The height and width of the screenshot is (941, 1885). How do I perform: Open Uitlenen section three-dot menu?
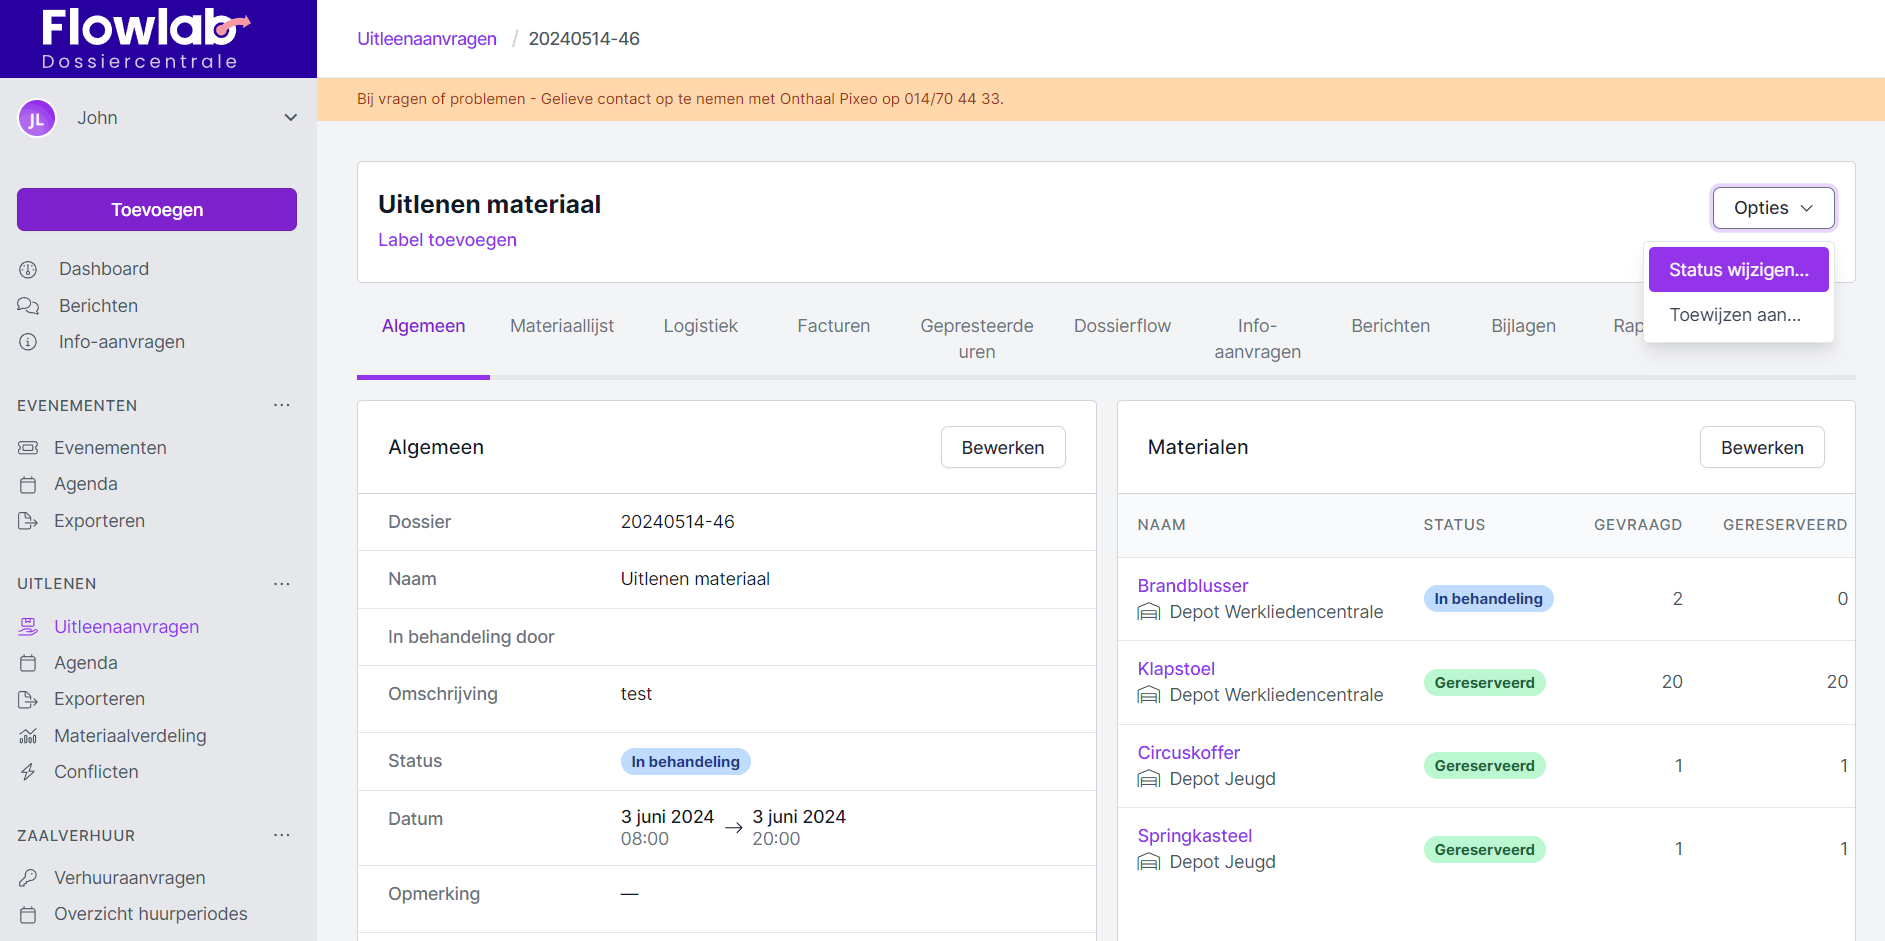(x=282, y=583)
